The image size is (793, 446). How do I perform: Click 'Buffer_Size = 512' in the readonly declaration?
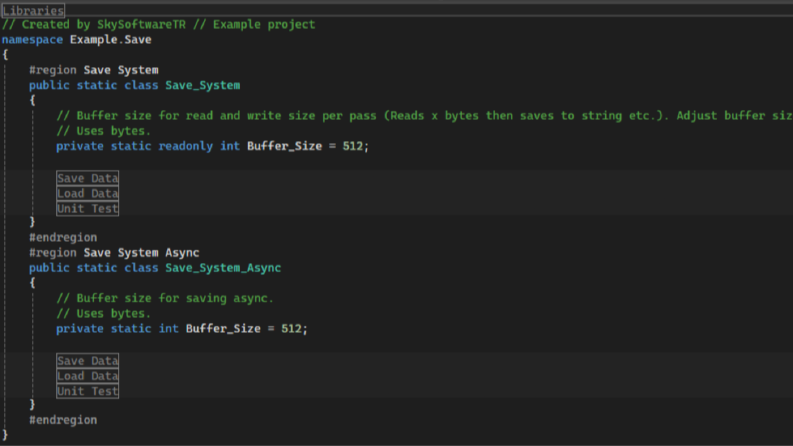tap(305, 146)
